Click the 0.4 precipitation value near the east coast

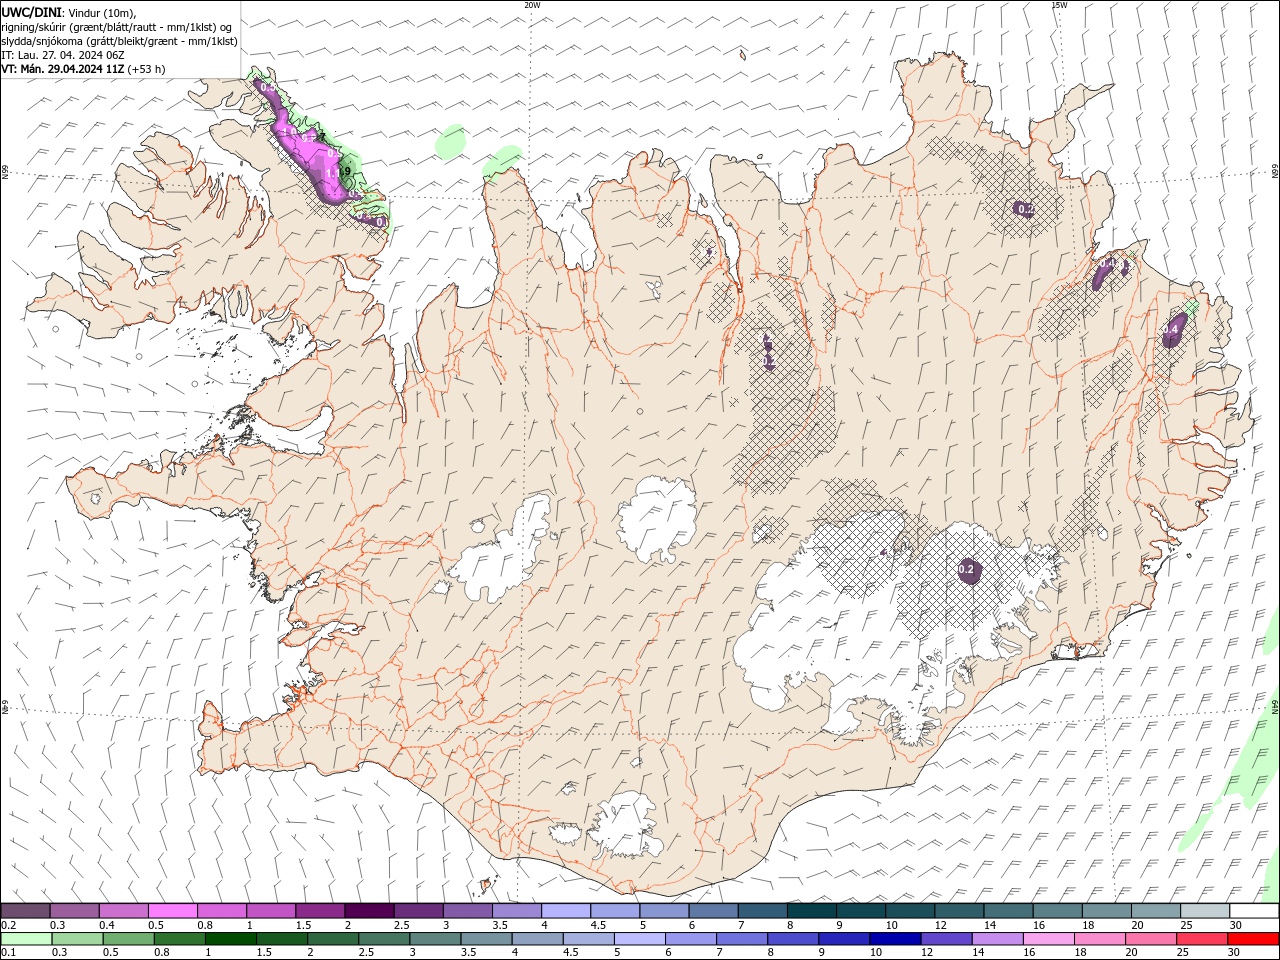[x=1172, y=330]
